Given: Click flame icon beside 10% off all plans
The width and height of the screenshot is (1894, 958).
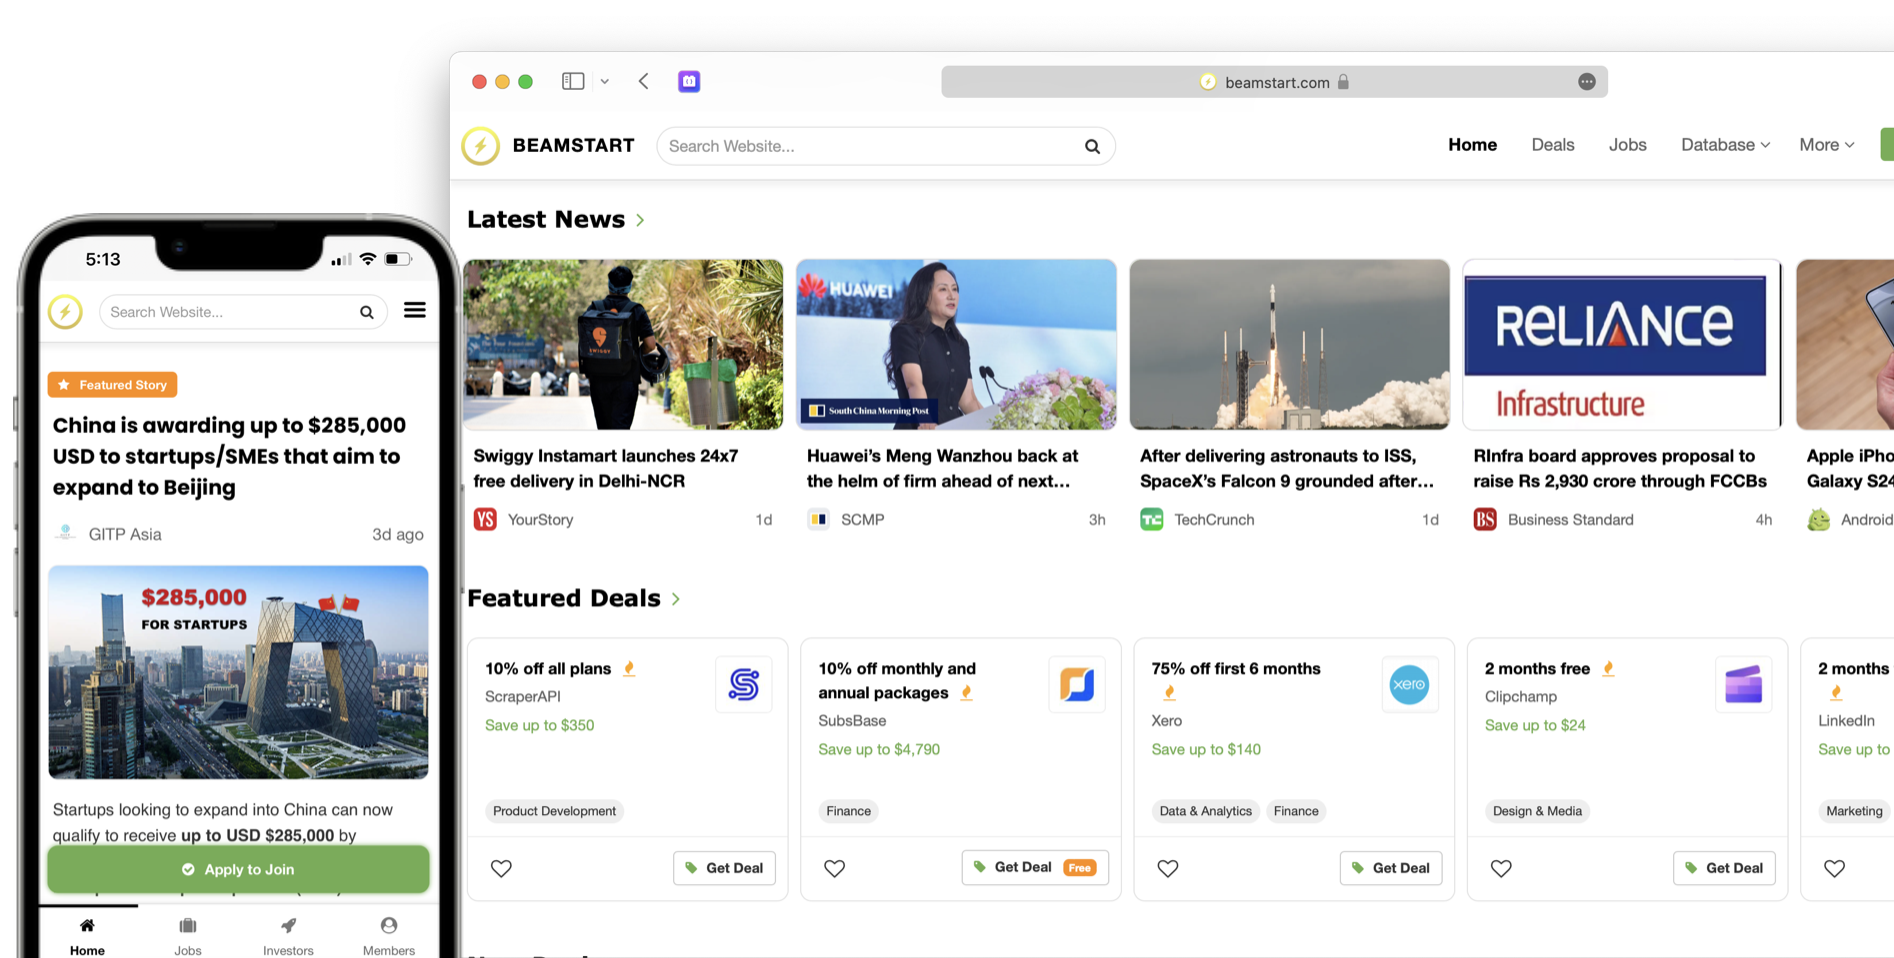Looking at the screenshot, I should pyautogui.click(x=629, y=668).
